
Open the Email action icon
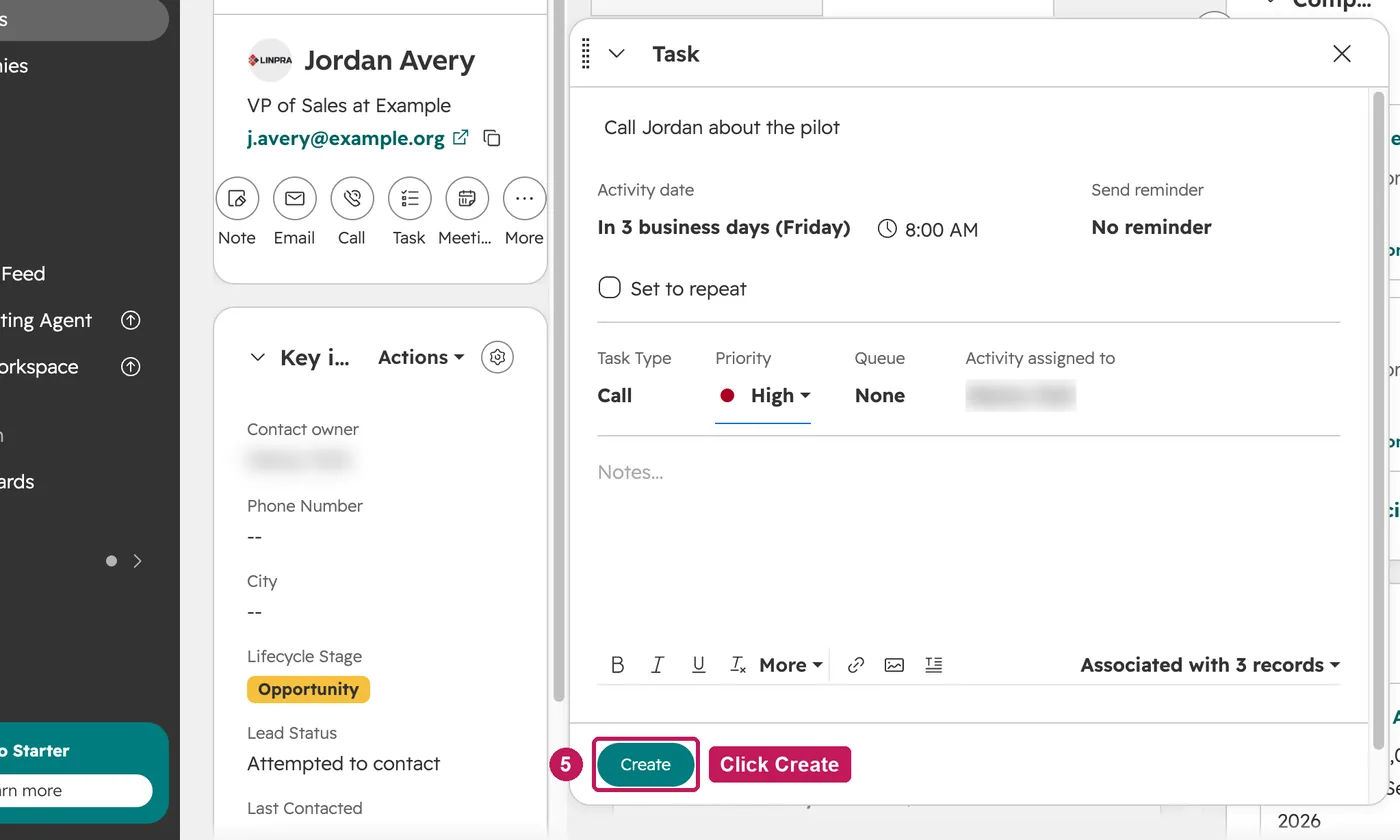point(294,199)
